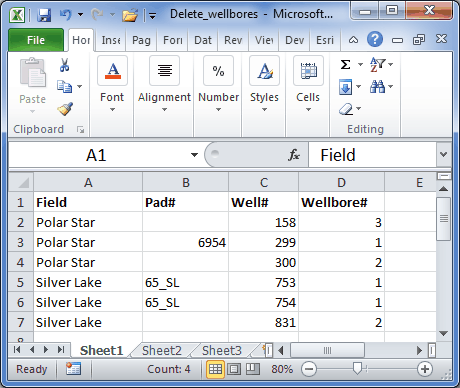Select the 65_SL cell in row 5
This screenshot has width=460, height=388.
(x=185, y=282)
